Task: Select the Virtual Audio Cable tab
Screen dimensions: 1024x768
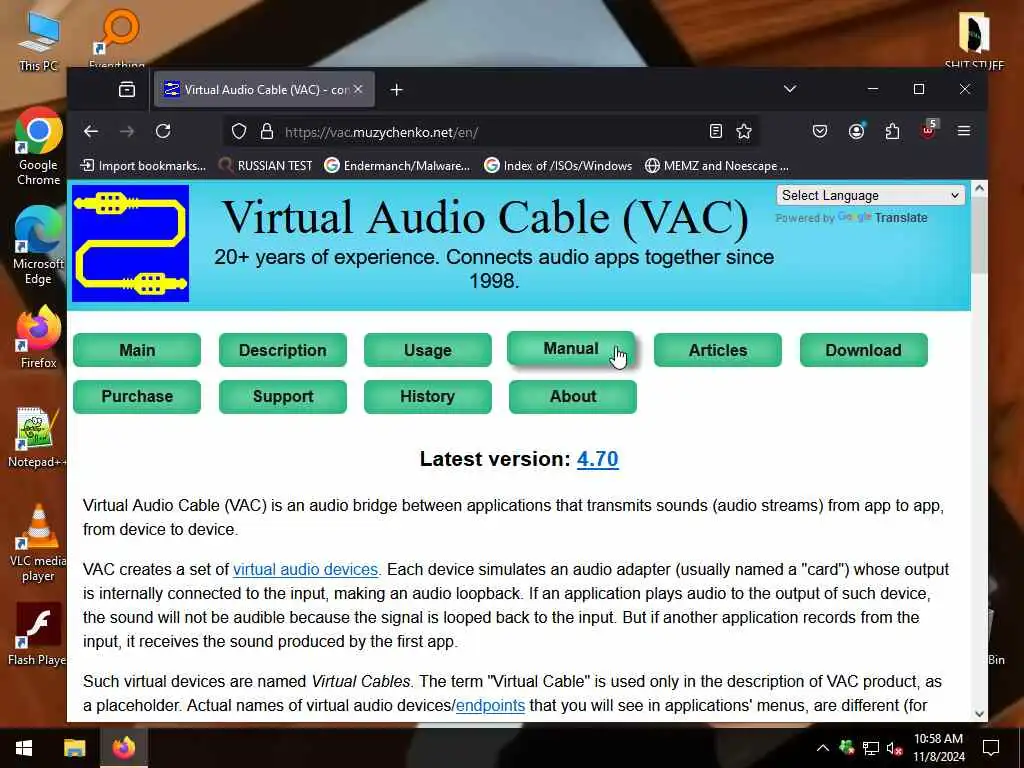Action: click(x=264, y=89)
